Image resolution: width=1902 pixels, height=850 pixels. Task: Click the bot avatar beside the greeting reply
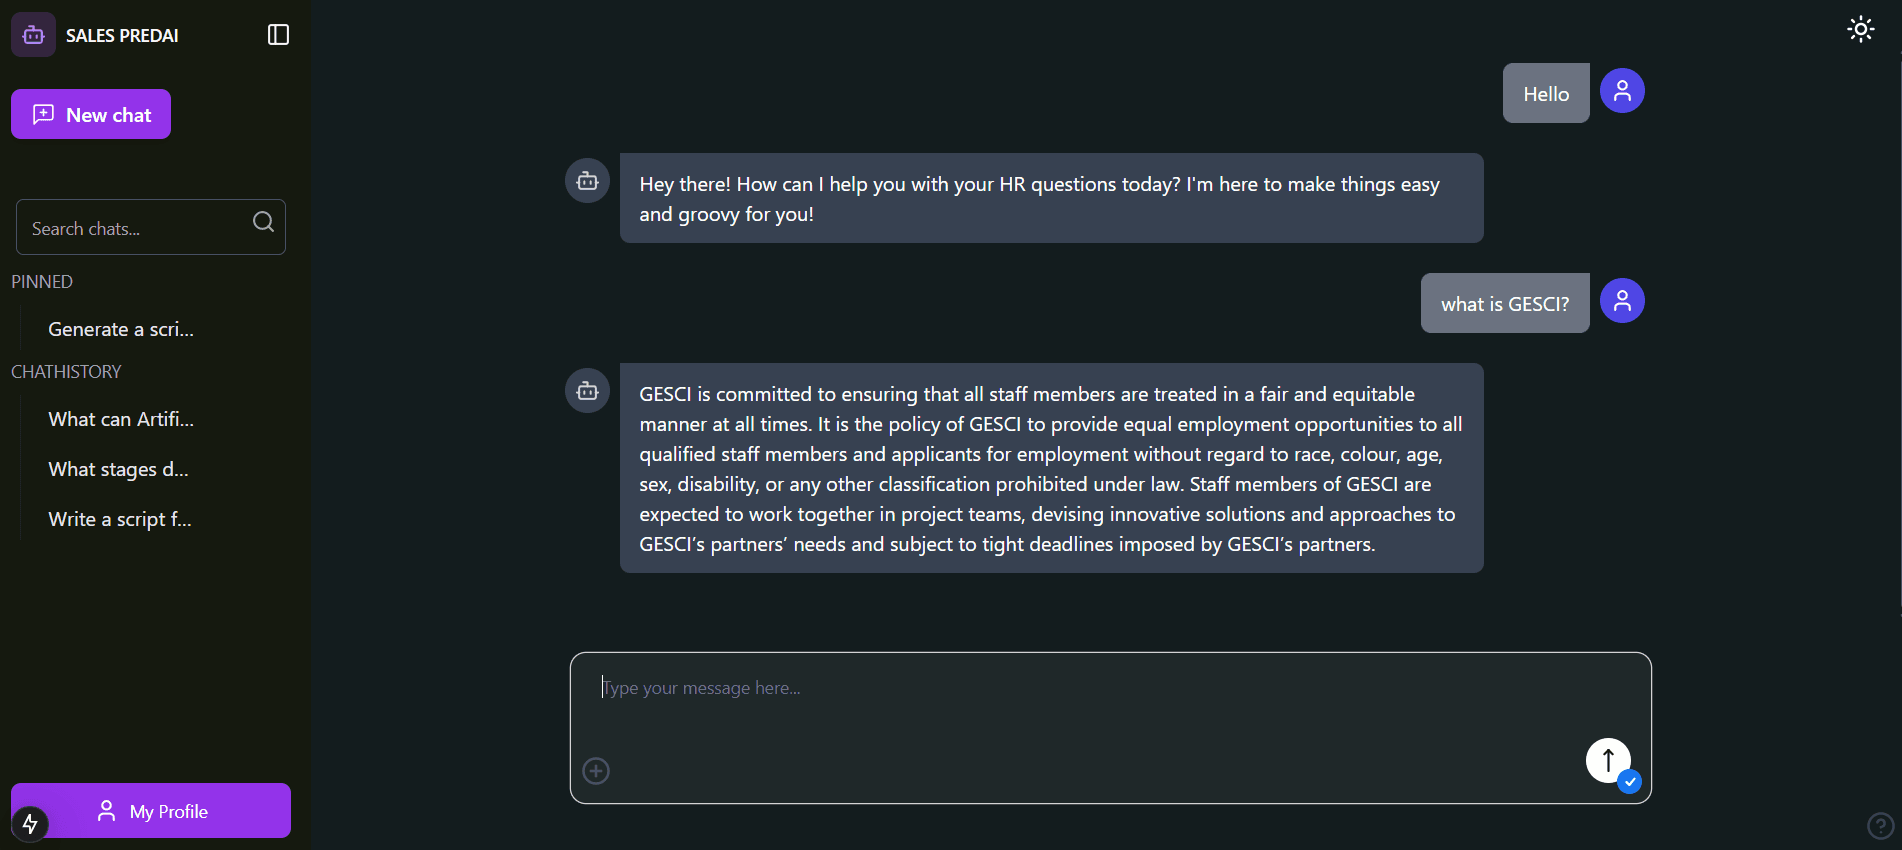(587, 181)
